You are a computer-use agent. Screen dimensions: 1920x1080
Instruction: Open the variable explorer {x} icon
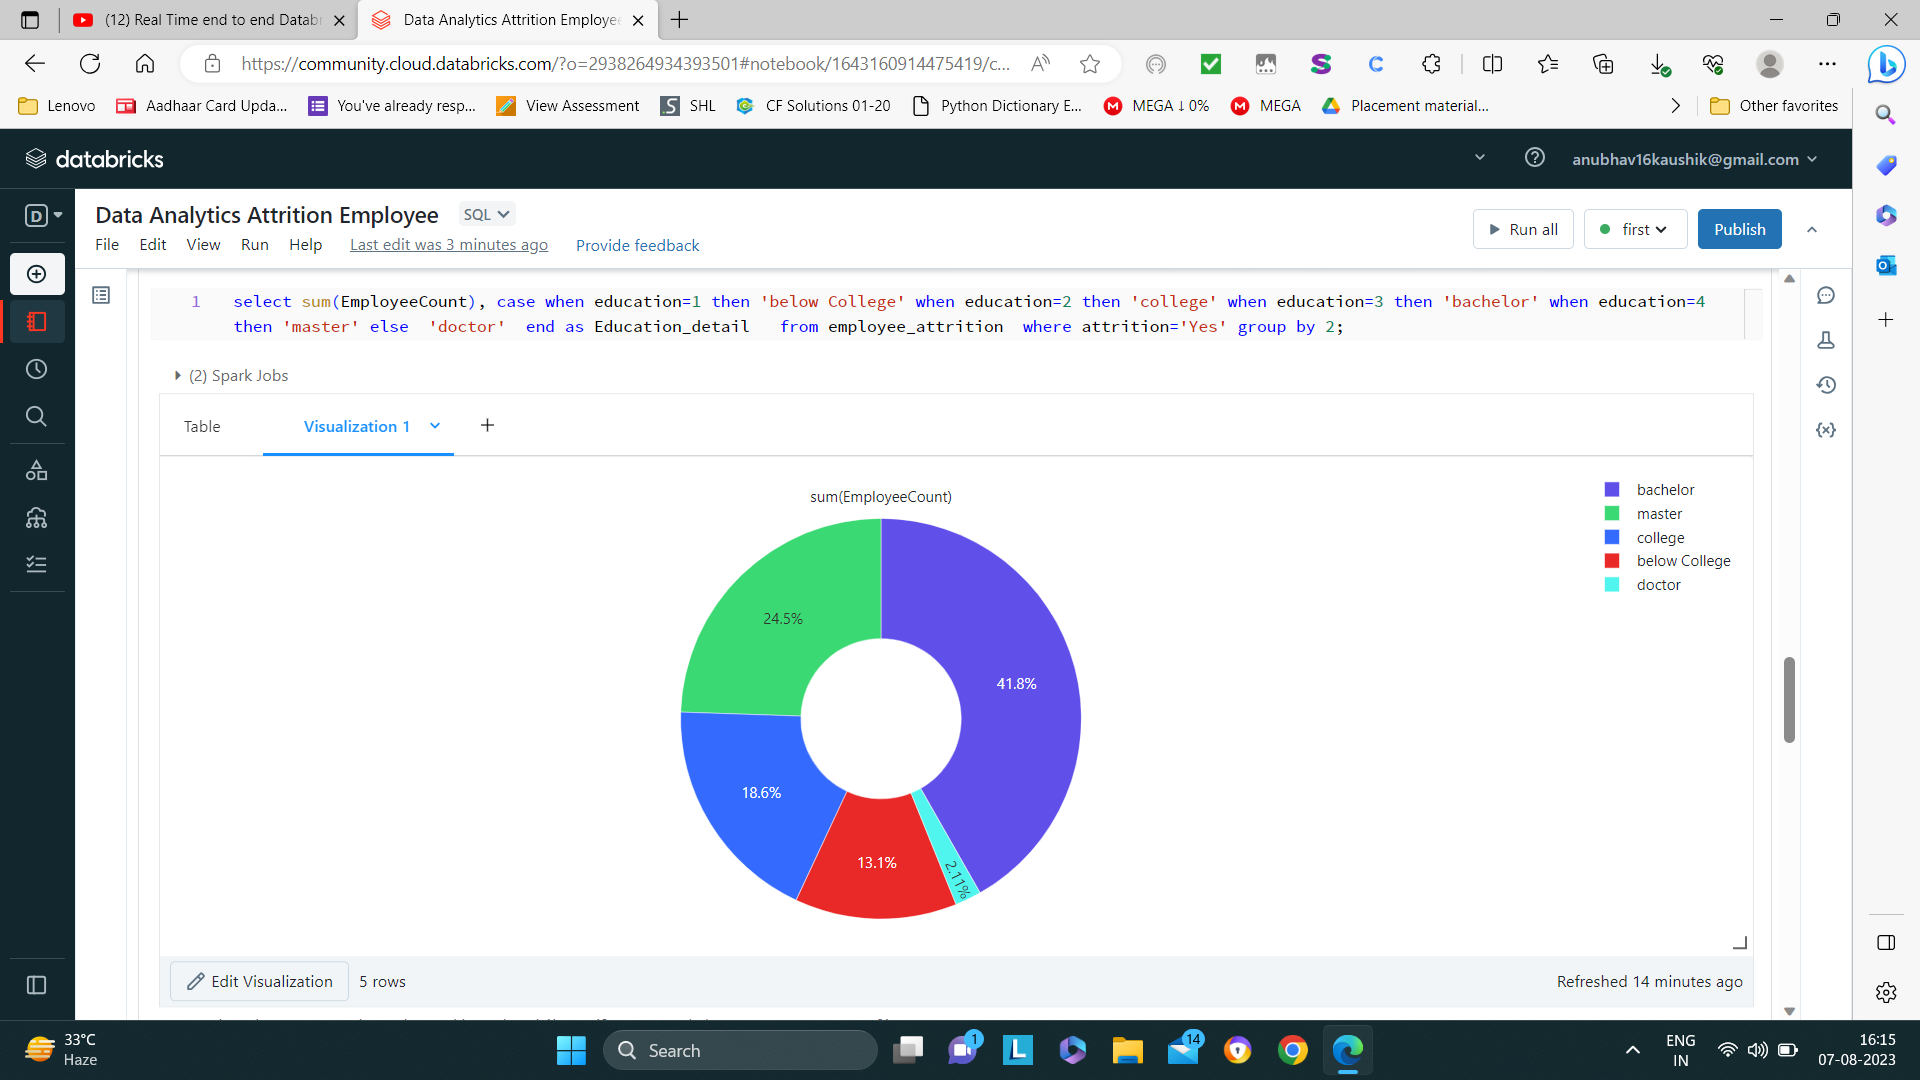coord(1826,430)
